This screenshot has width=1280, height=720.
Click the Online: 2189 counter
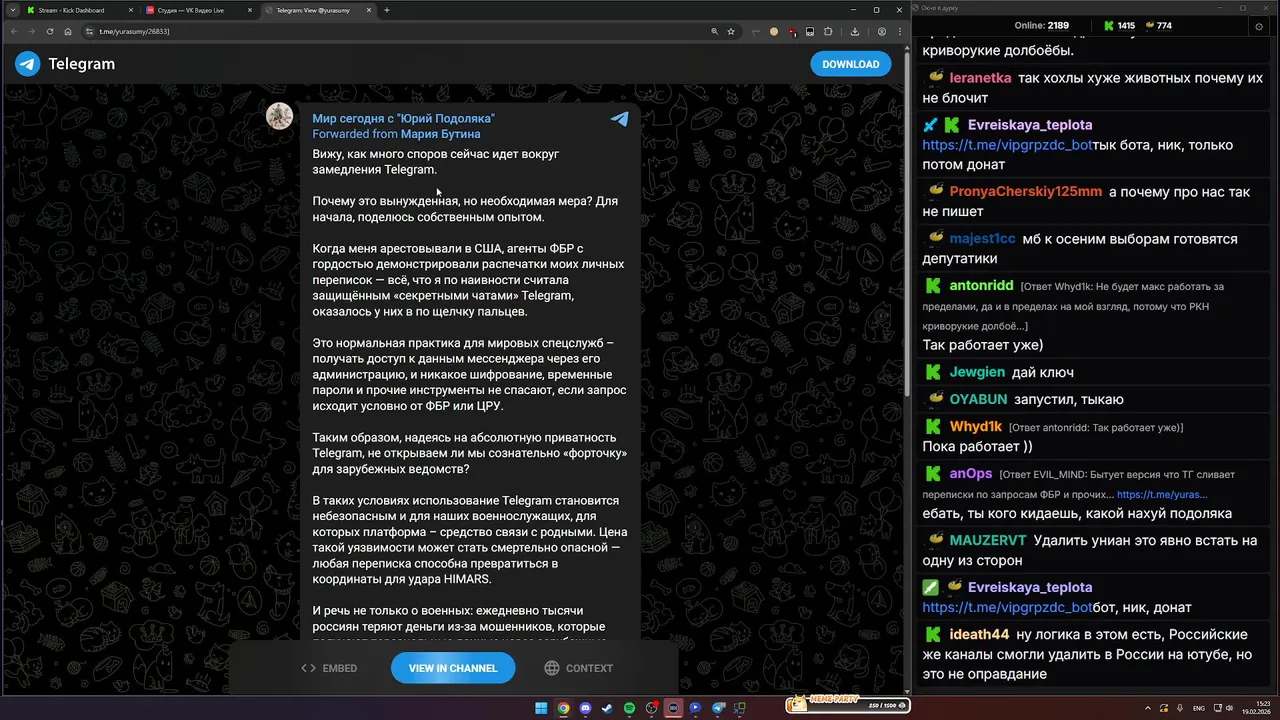[1041, 25]
